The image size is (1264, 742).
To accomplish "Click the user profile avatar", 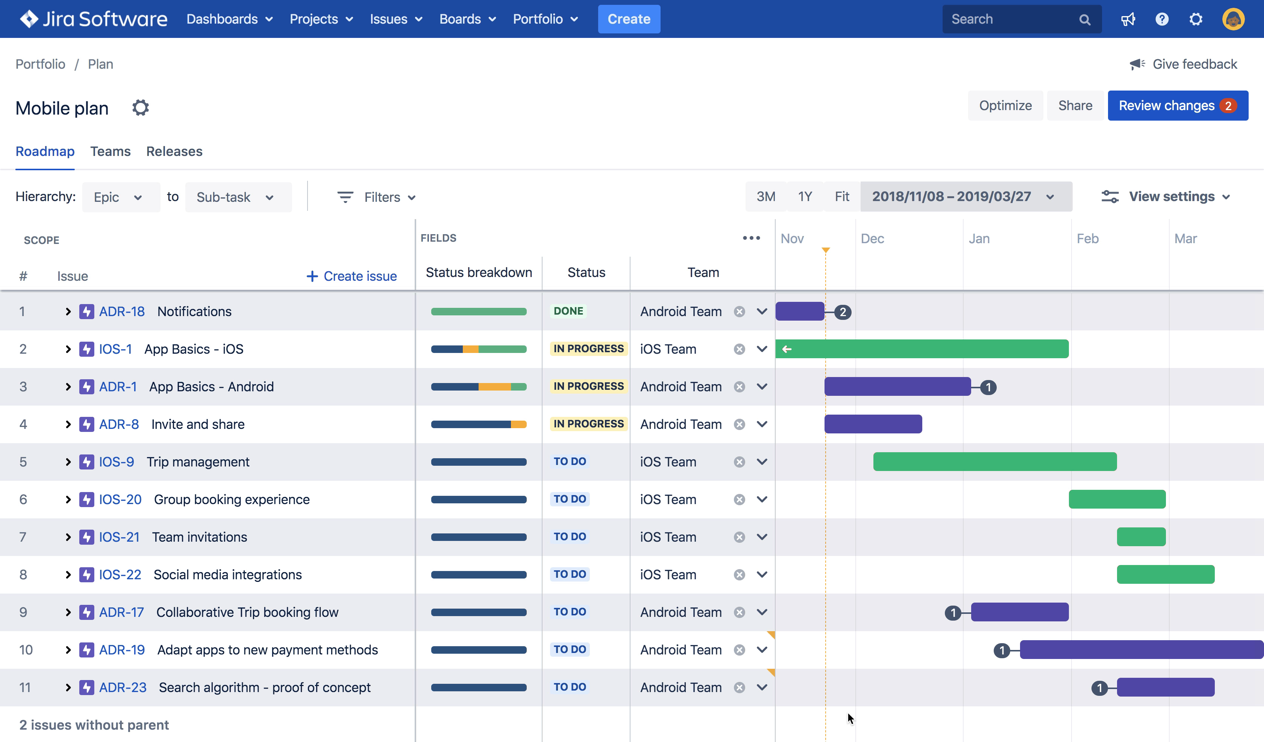I will click(x=1233, y=19).
